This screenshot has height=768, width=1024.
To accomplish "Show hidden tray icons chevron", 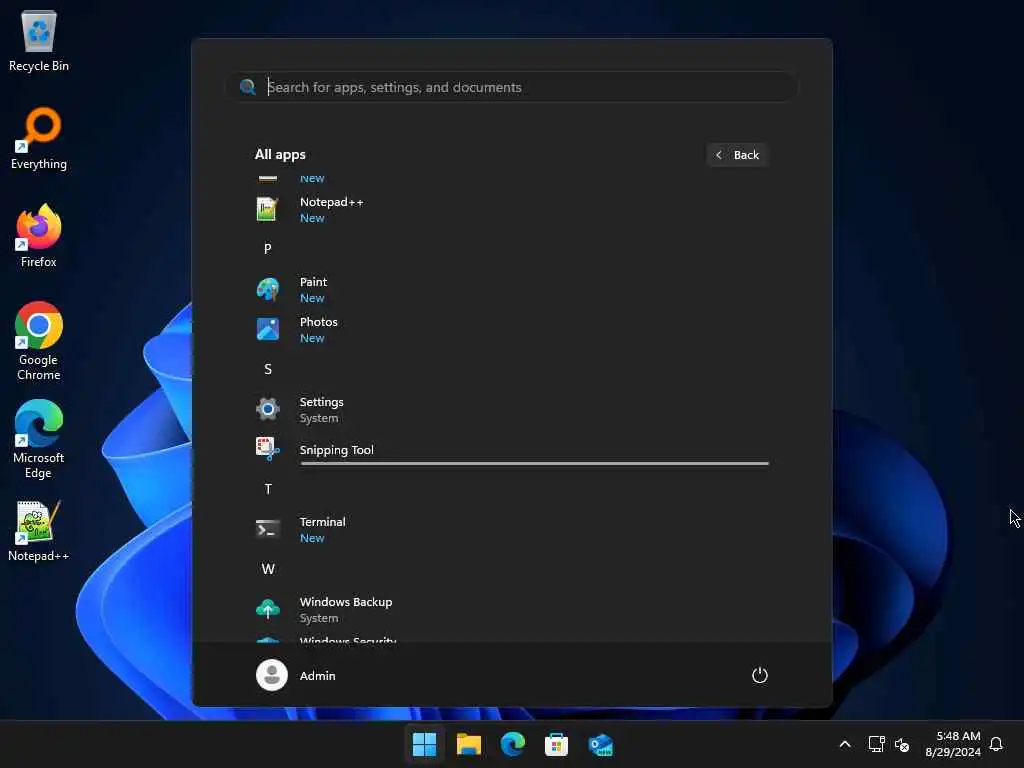I will pos(844,744).
